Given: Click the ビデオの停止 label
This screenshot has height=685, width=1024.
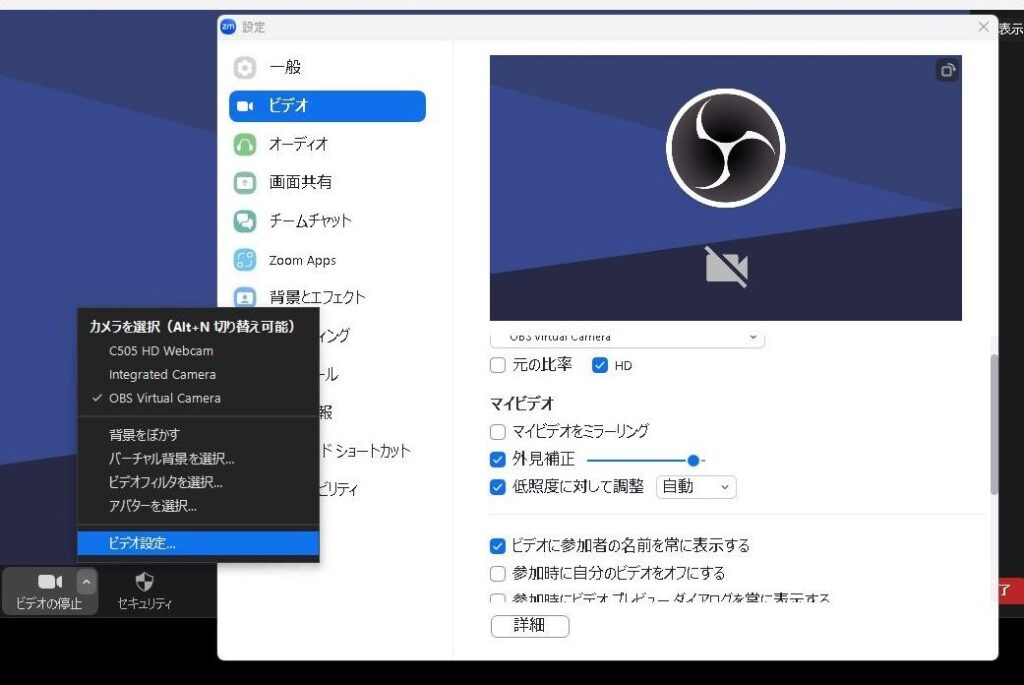Looking at the screenshot, I should pyautogui.click(x=49, y=603).
